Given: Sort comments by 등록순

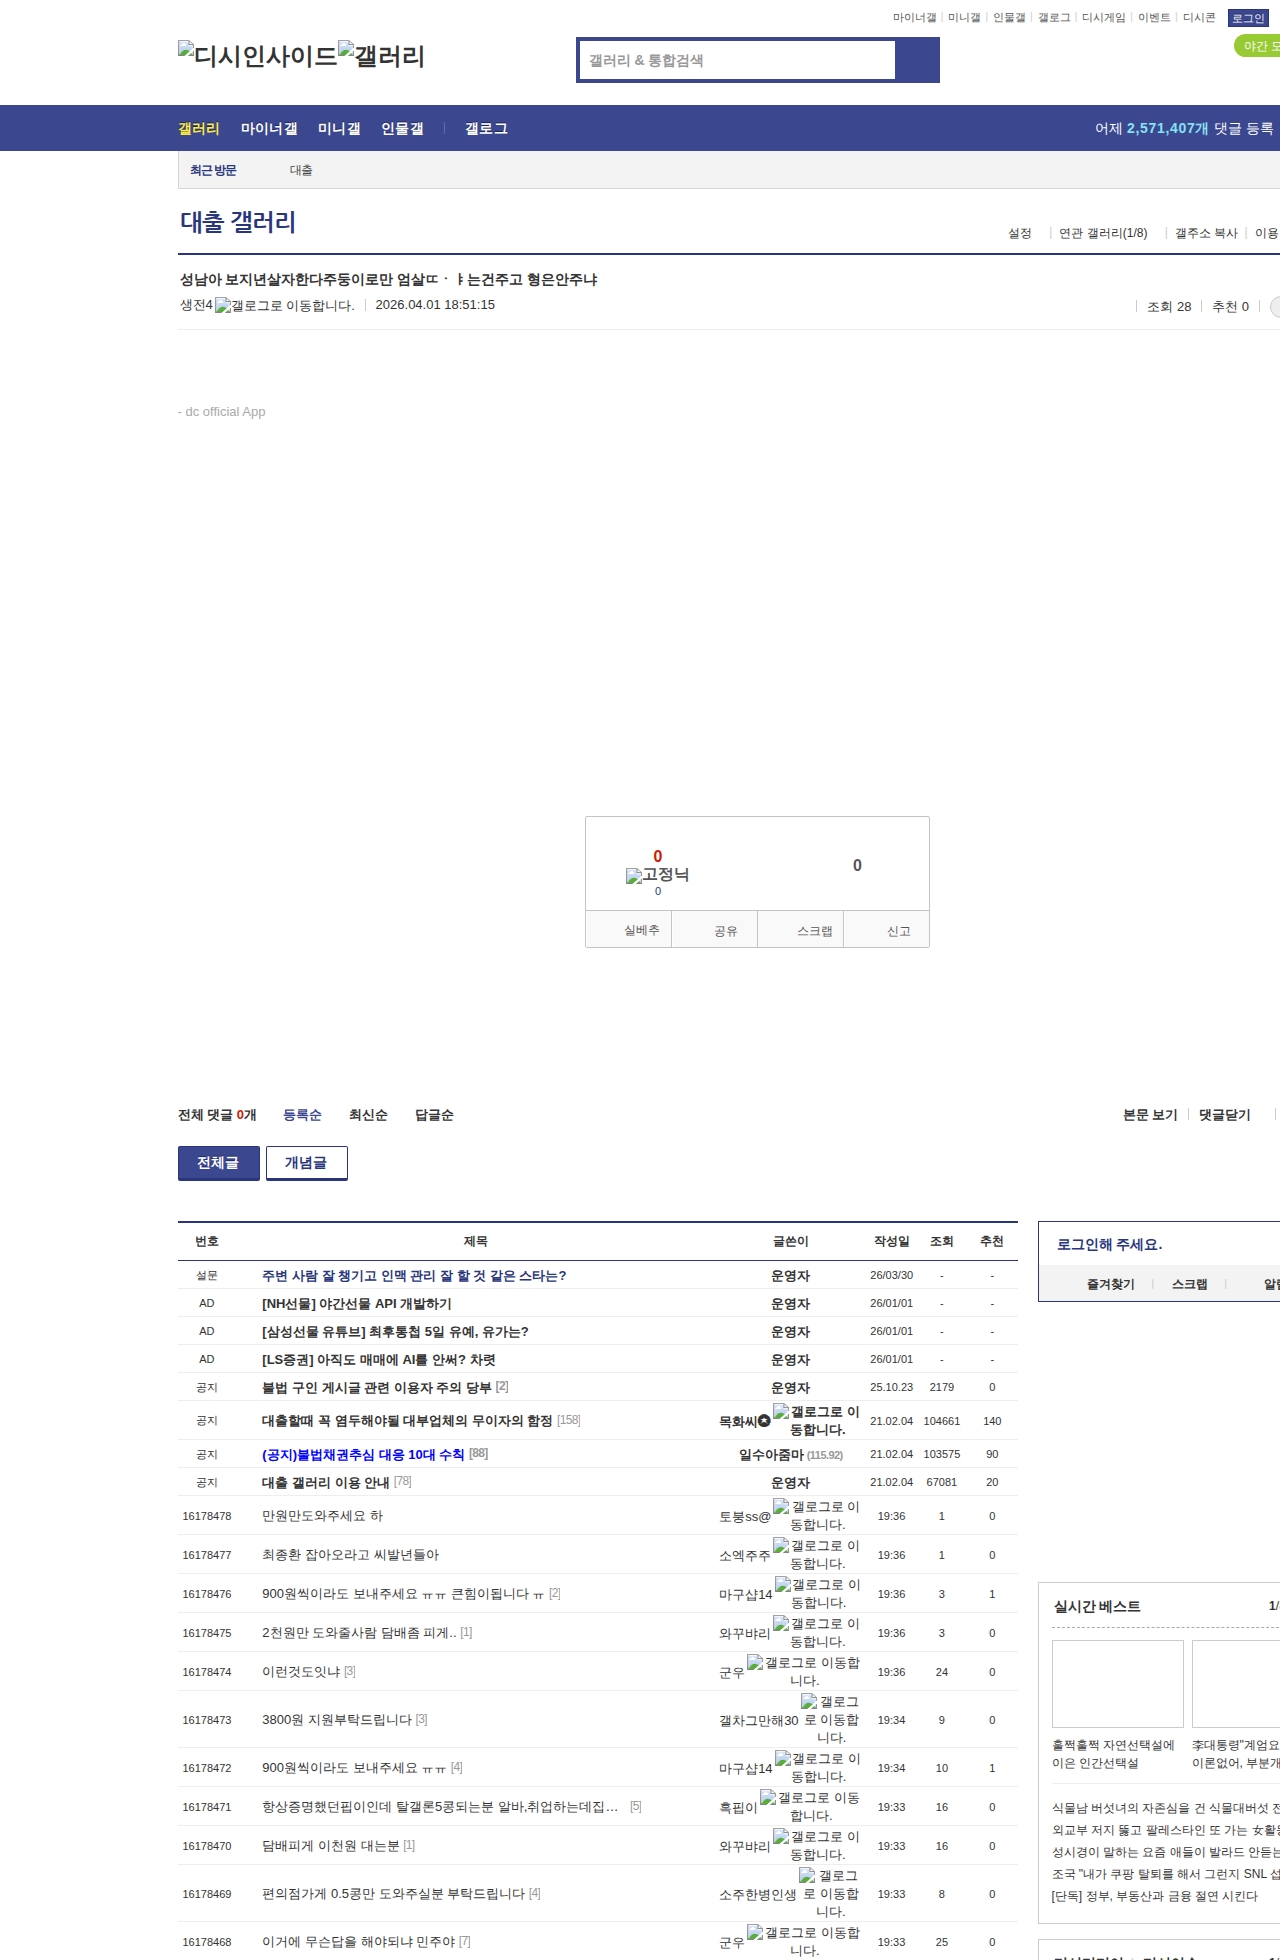Looking at the screenshot, I should pos(302,1115).
